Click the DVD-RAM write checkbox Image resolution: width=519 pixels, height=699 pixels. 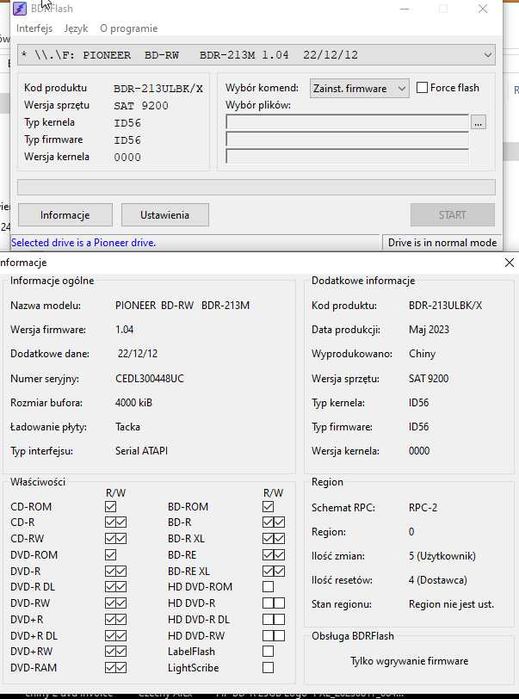click(121, 667)
